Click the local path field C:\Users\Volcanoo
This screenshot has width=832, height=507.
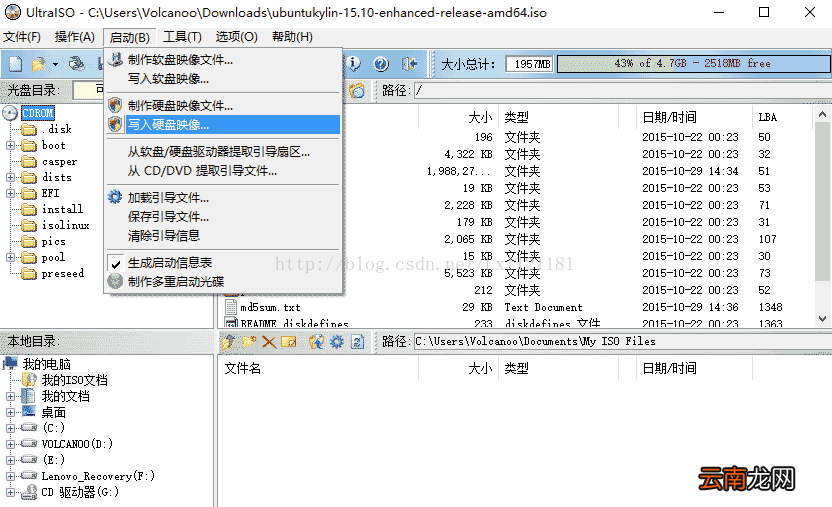point(622,342)
